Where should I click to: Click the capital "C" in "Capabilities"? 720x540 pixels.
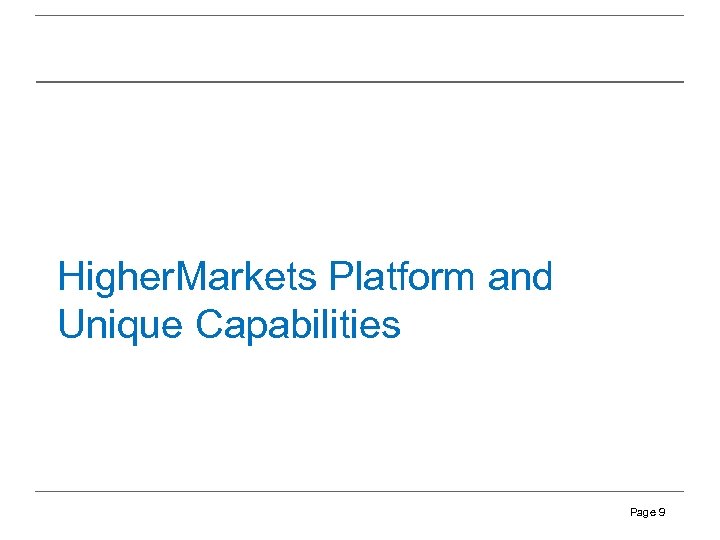coord(211,325)
